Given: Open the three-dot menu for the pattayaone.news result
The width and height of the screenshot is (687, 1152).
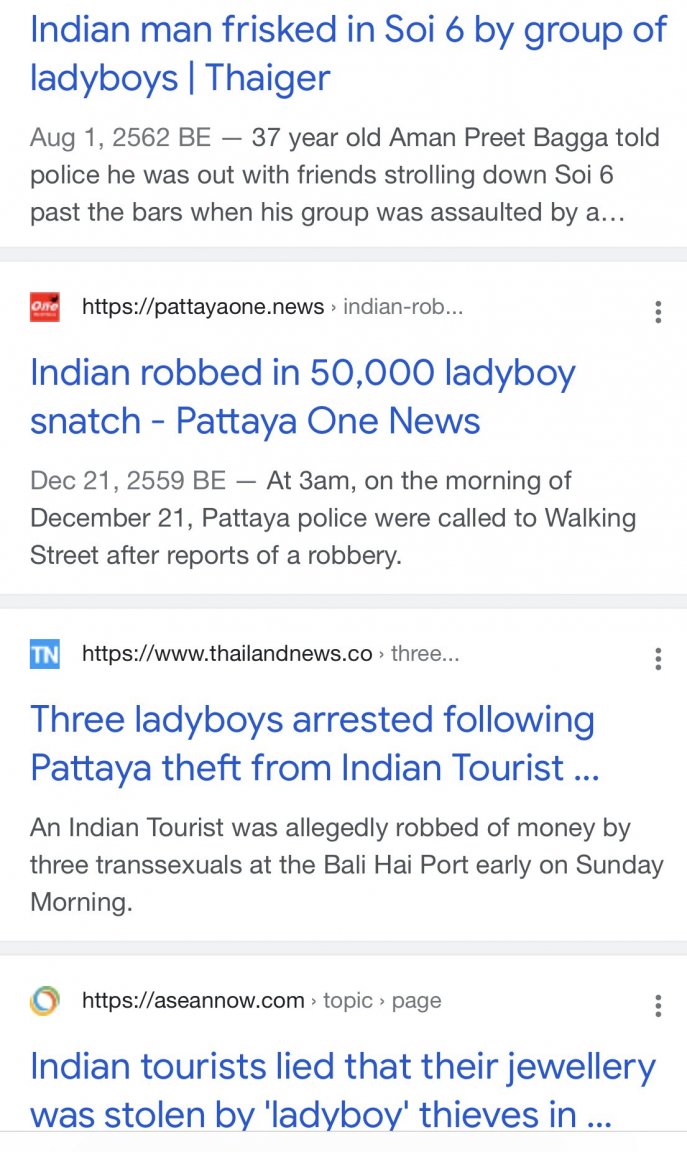Looking at the screenshot, I should click(658, 312).
